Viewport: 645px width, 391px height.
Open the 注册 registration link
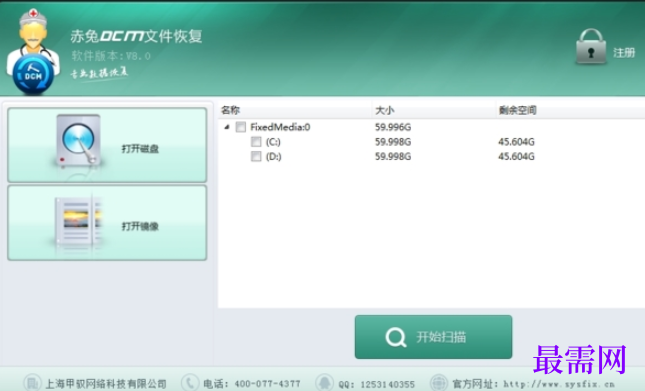click(624, 53)
